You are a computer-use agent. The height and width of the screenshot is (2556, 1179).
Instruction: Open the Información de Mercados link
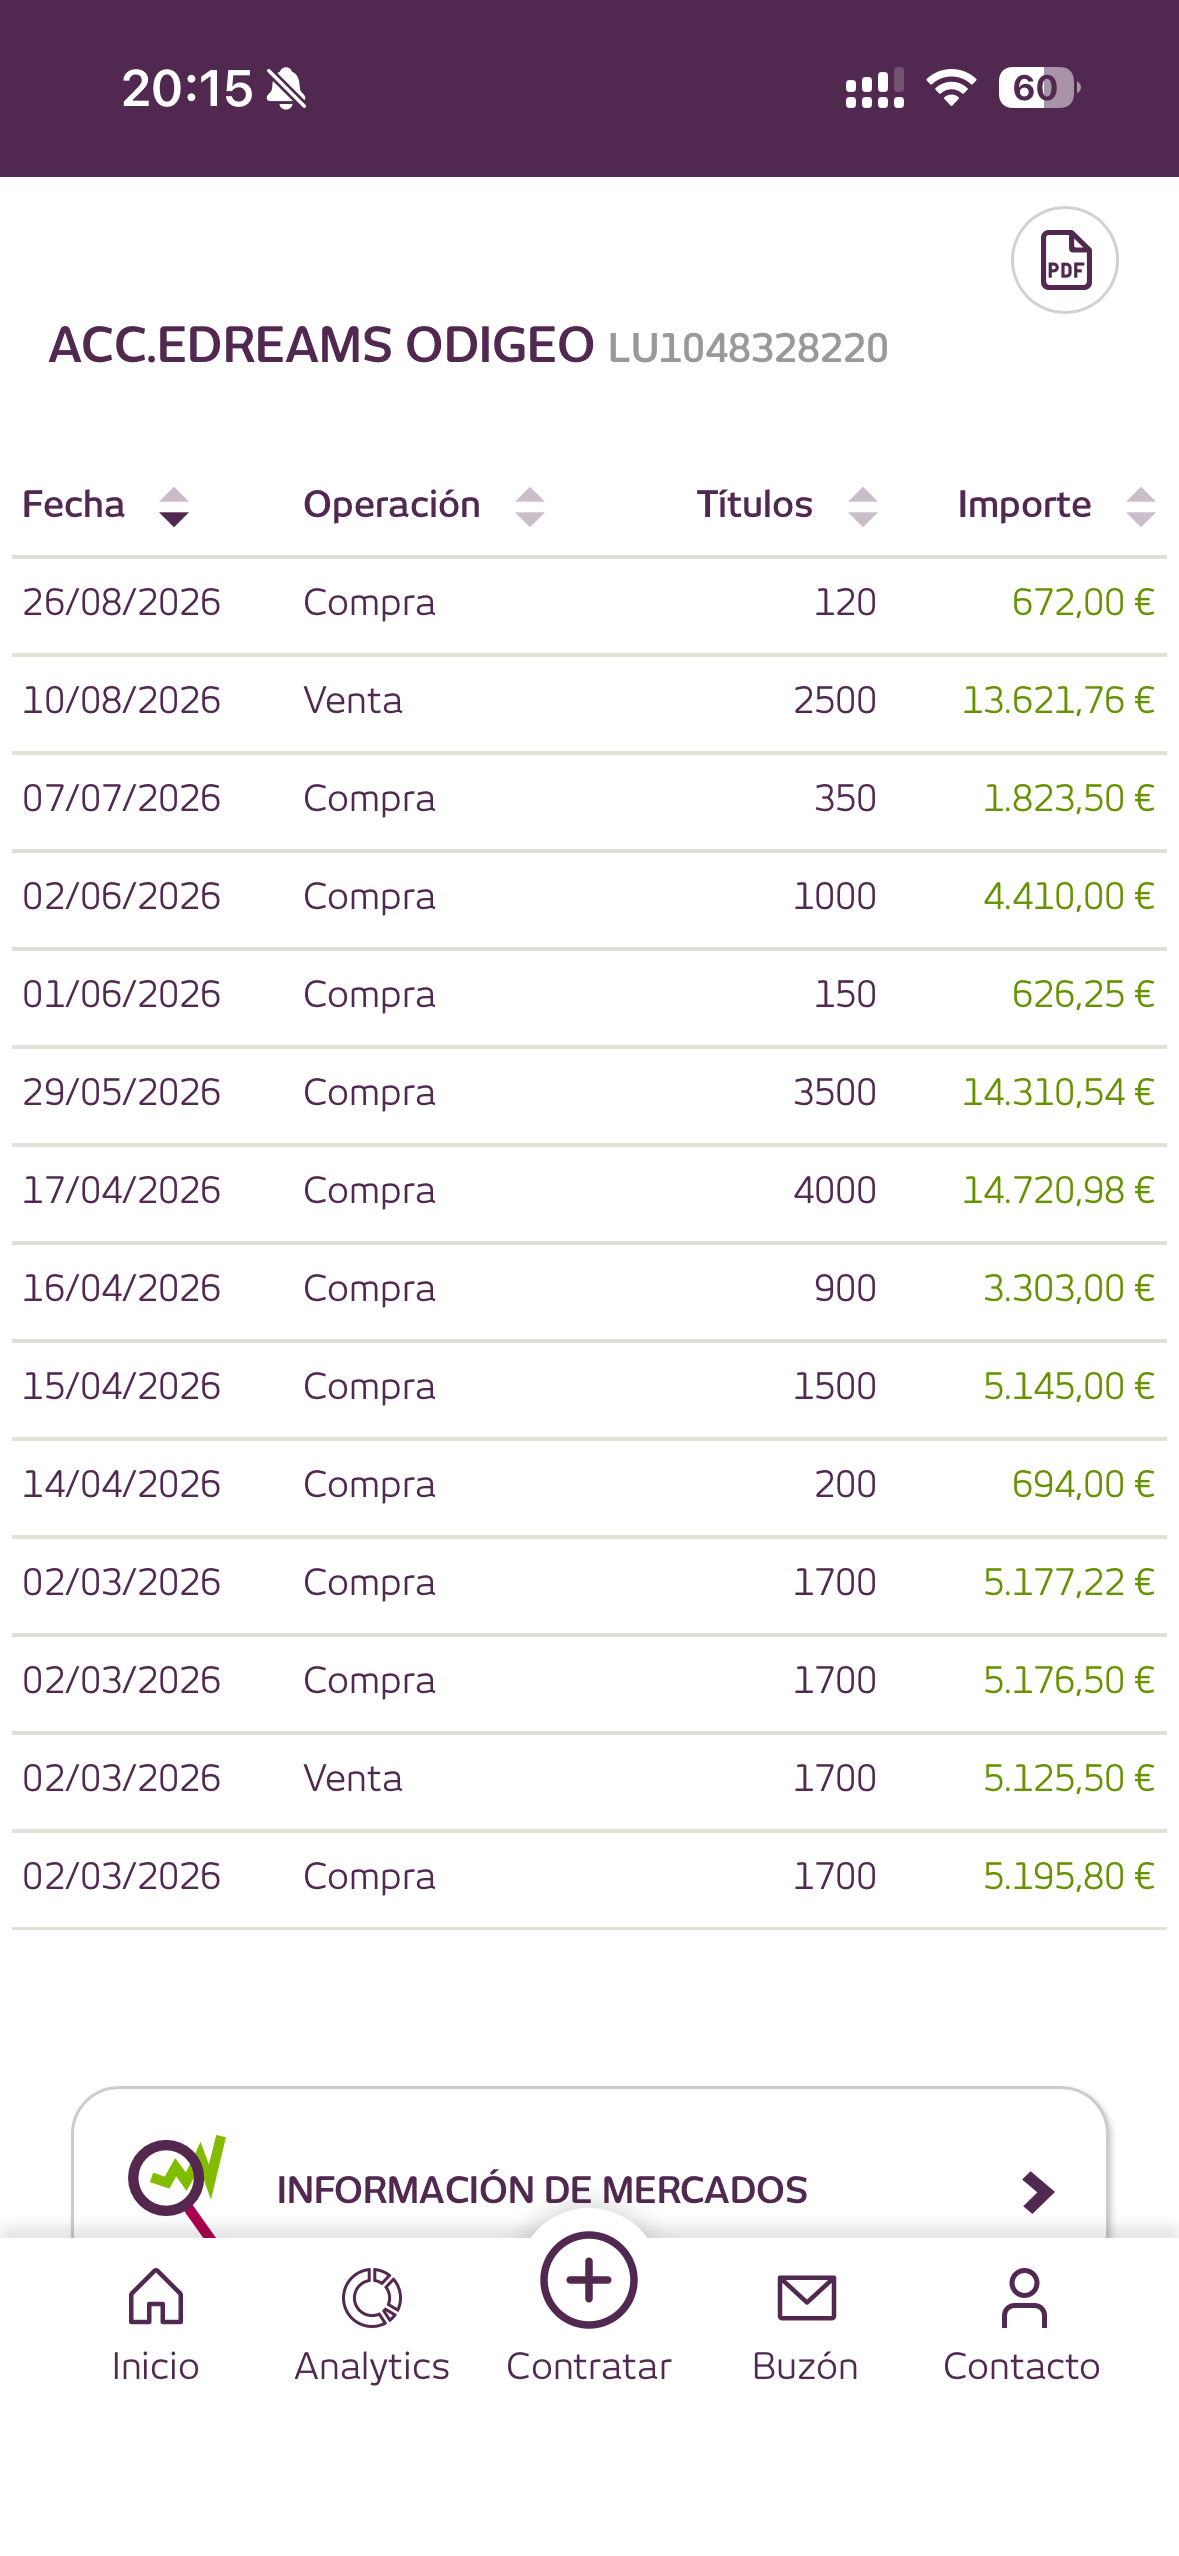pyautogui.click(x=542, y=2190)
